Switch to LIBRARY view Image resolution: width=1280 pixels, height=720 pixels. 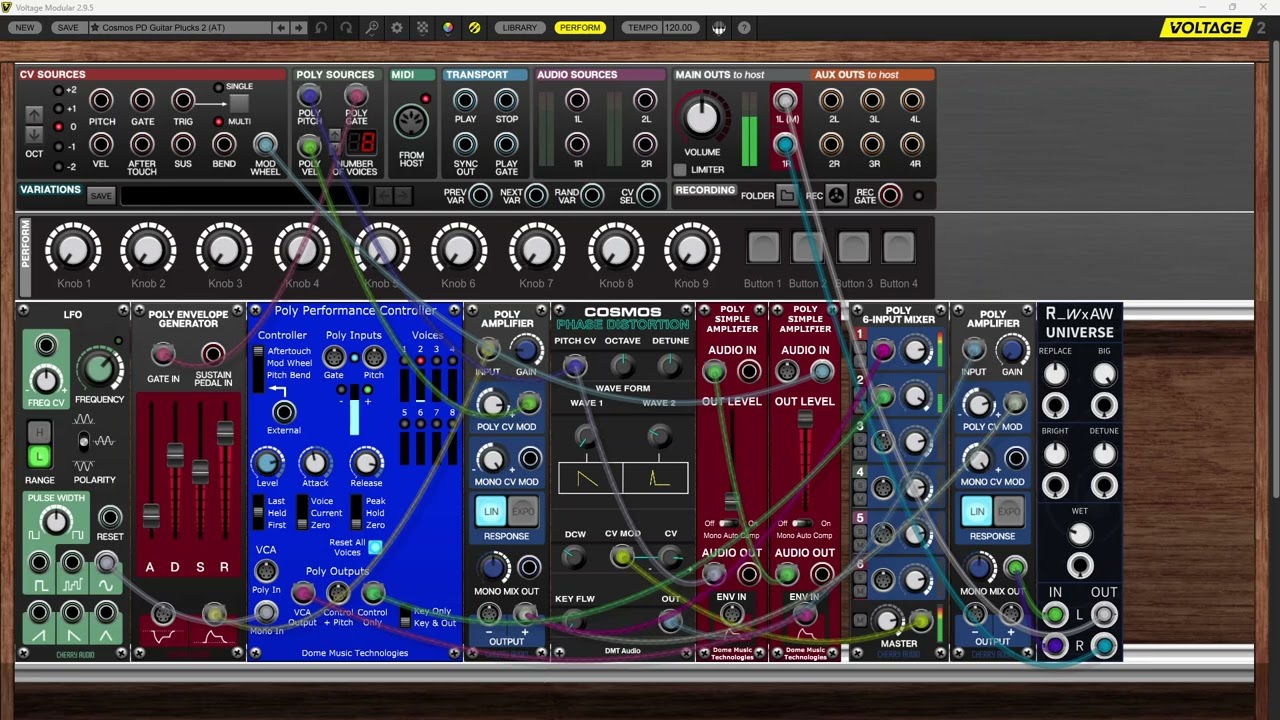[x=520, y=28]
